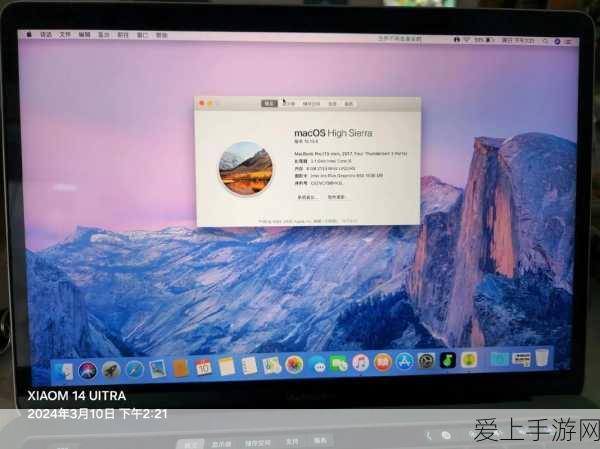Open Finder from the Dock
The height and width of the screenshot is (449, 600).
(64, 371)
